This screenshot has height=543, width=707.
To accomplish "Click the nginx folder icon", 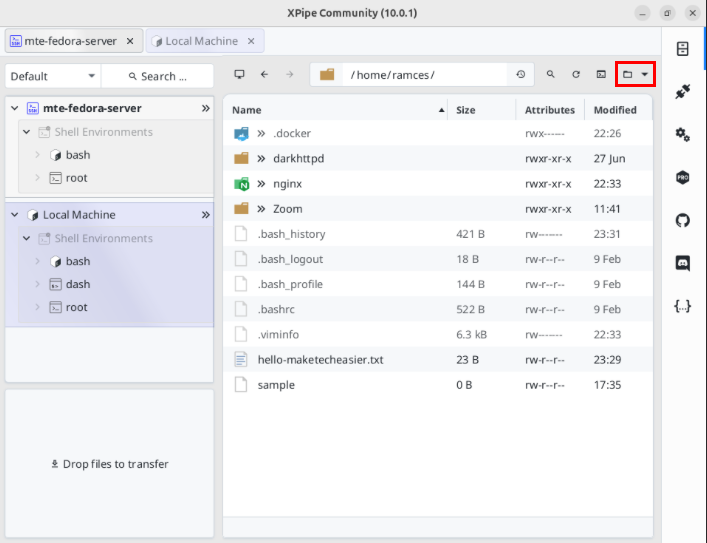I will [241, 184].
